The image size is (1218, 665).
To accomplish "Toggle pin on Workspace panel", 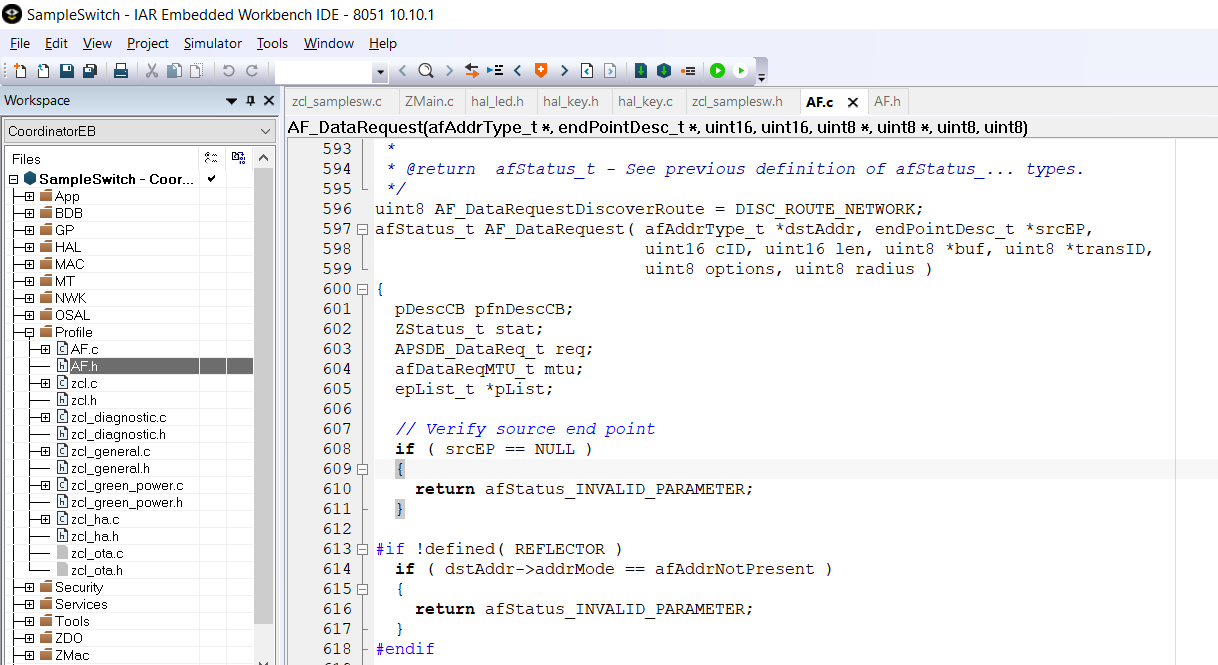I will pos(250,101).
